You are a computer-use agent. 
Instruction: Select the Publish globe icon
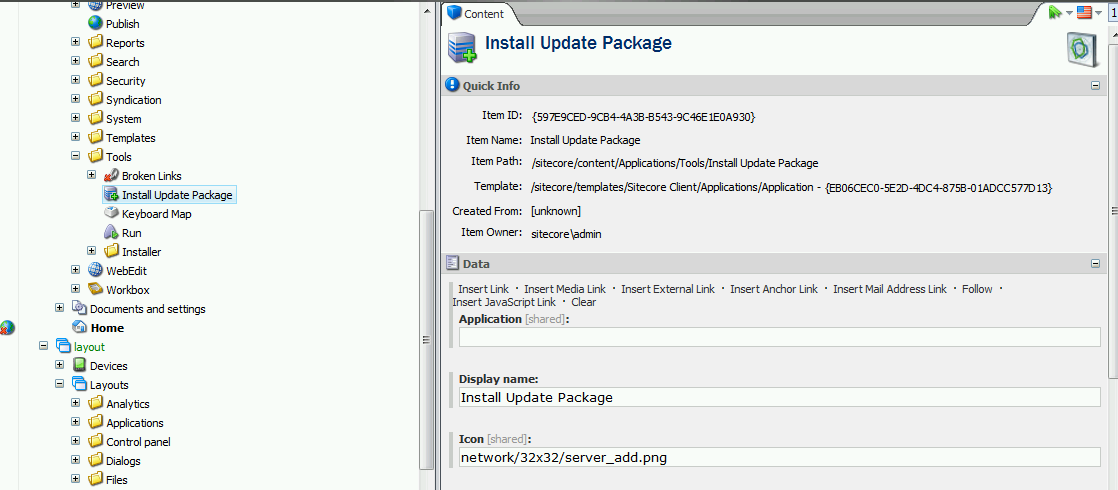pyautogui.click(x=95, y=24)
